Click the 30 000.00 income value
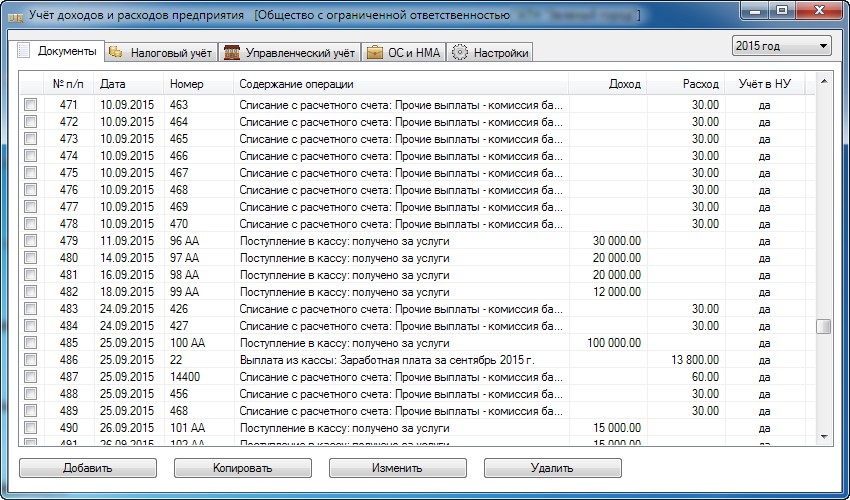Viewport: 850px width, 500px height. pos(617,241)
